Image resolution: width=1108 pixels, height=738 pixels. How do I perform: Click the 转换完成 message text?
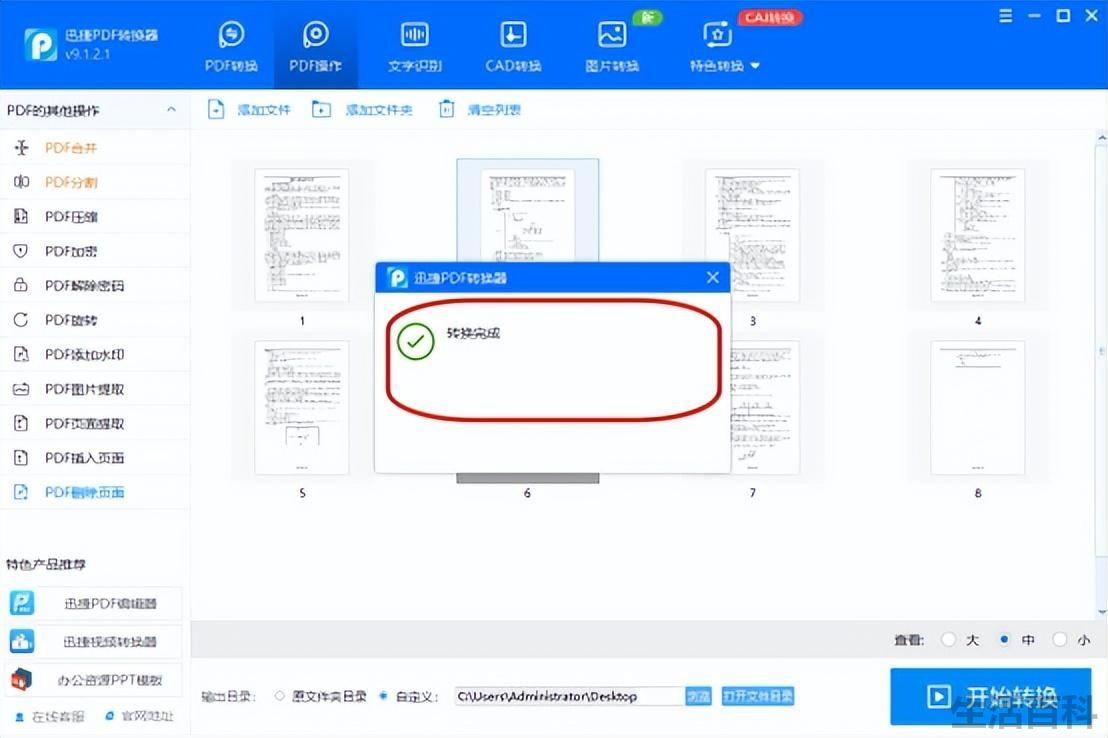[x=473, y=333]
